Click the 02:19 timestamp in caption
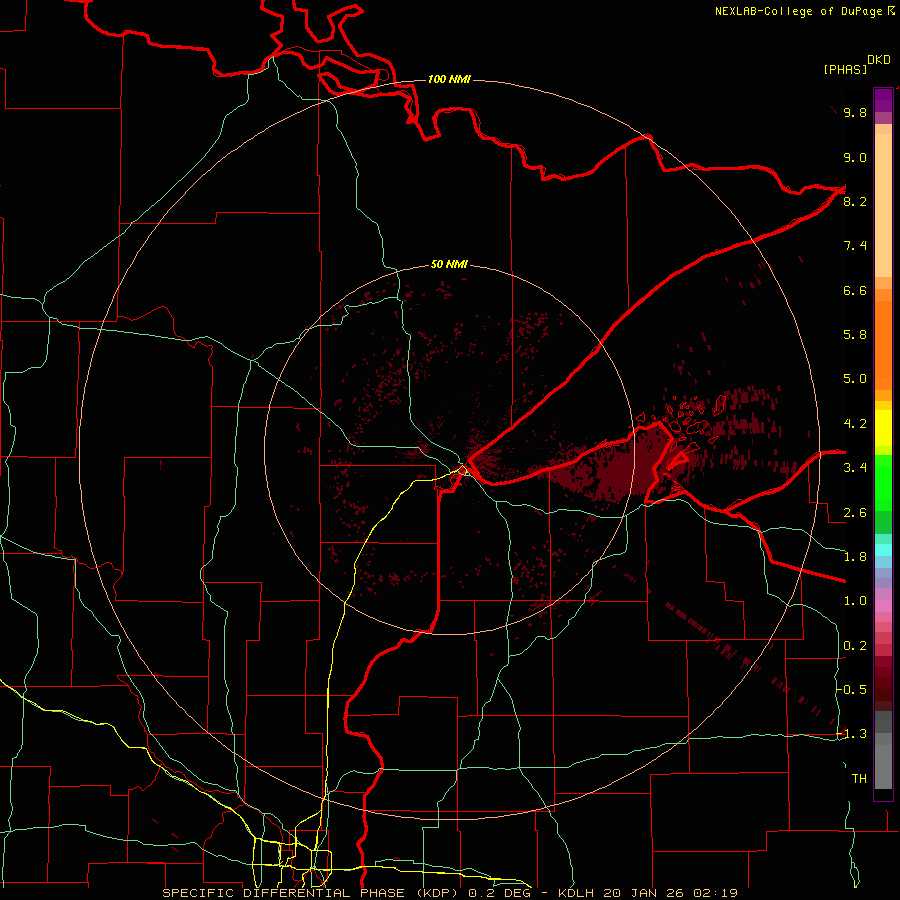This screenshot has width=900, height=900. tap(715, 893)
